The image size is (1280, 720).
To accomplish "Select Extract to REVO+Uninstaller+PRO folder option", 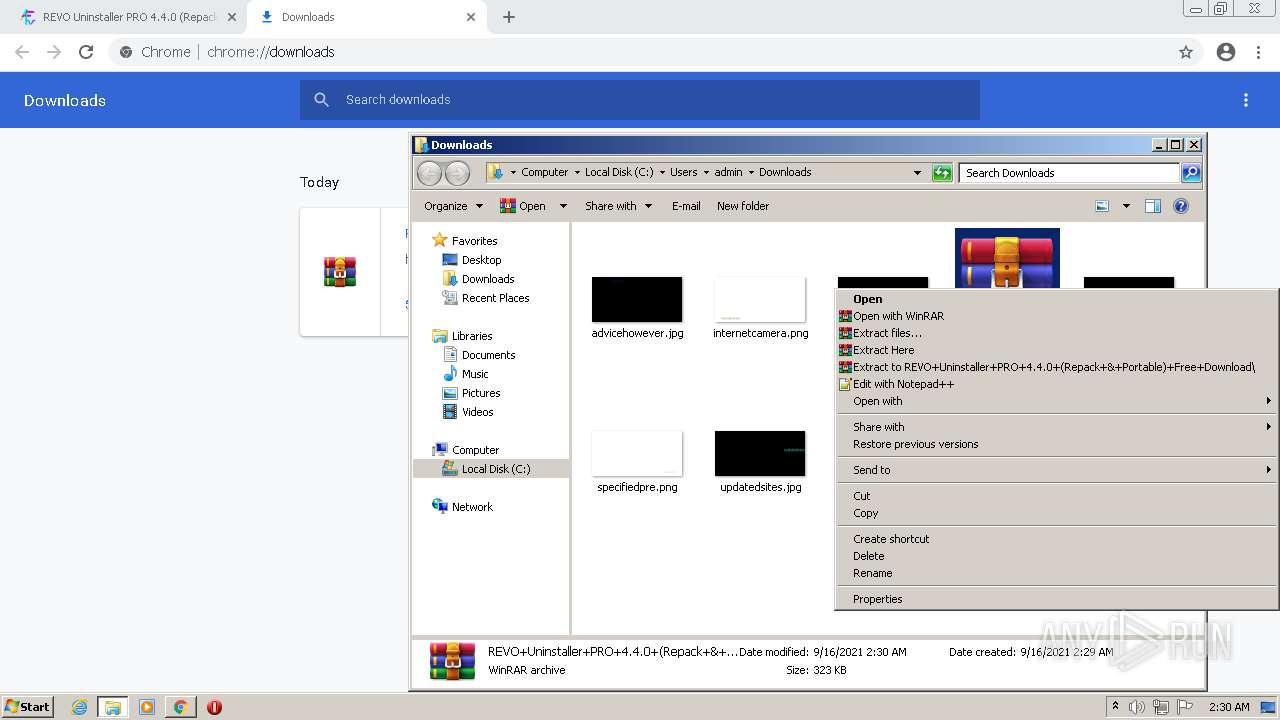I will 1056,367.
